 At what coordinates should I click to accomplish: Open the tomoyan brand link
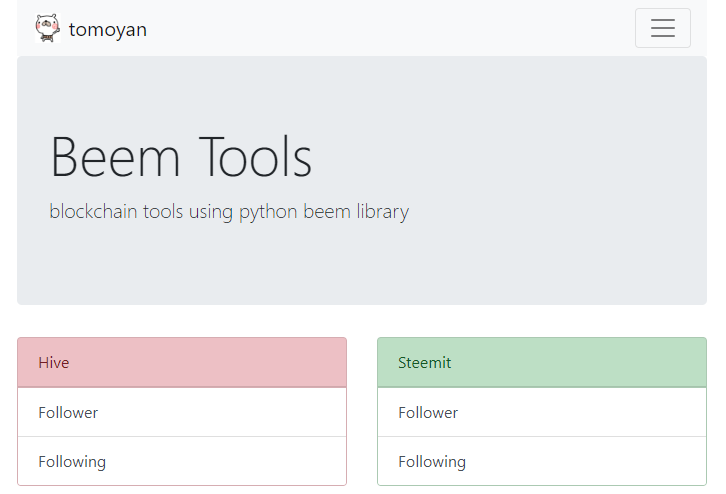point(91,29)
